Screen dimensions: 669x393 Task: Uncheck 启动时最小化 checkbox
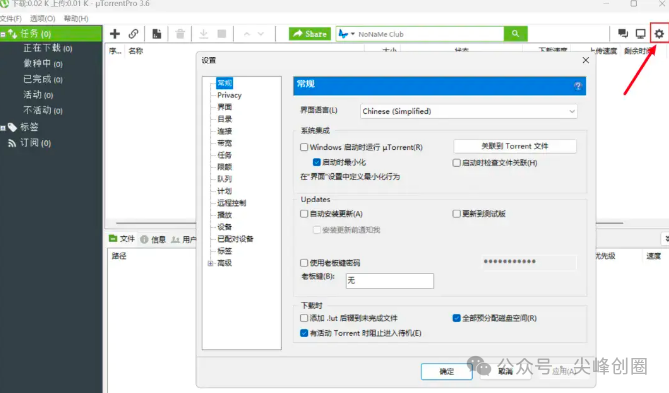[x=317, y=162]
